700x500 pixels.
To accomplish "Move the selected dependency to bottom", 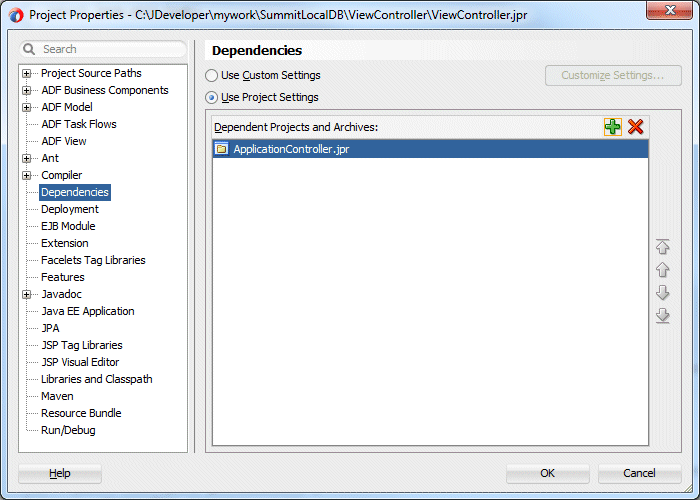I will tap(662, 316).
